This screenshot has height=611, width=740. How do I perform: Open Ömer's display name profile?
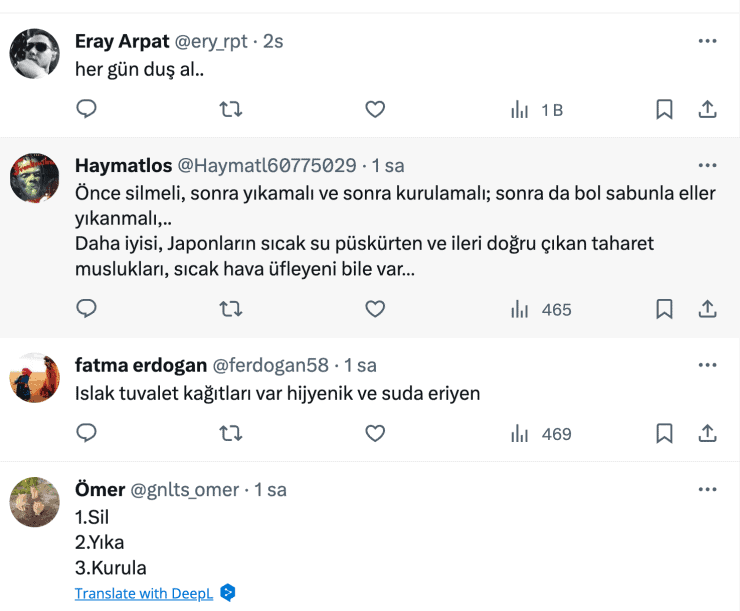[100, 489]
